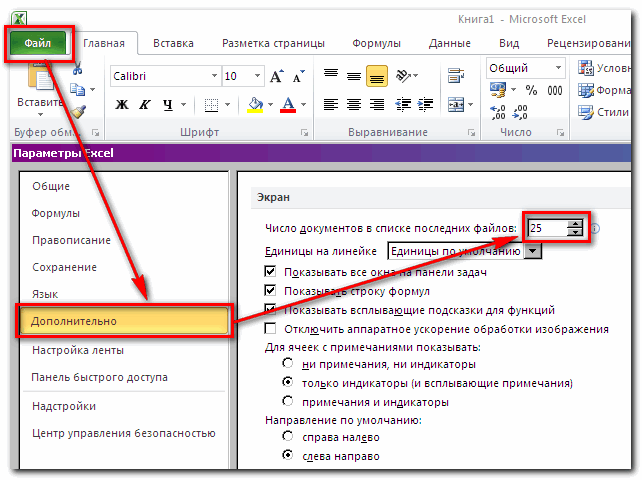This screenshot has height=480, width=642.
Task: Enable 'Отключить аппаратное ускорение обработки изображения'
Action: tap(270, 328)
